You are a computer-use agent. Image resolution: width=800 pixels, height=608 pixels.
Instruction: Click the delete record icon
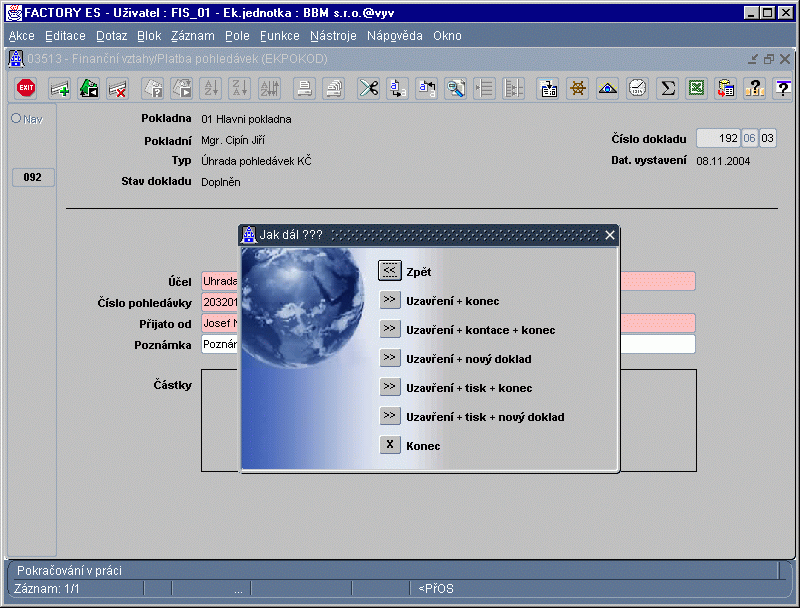(117, 88)
